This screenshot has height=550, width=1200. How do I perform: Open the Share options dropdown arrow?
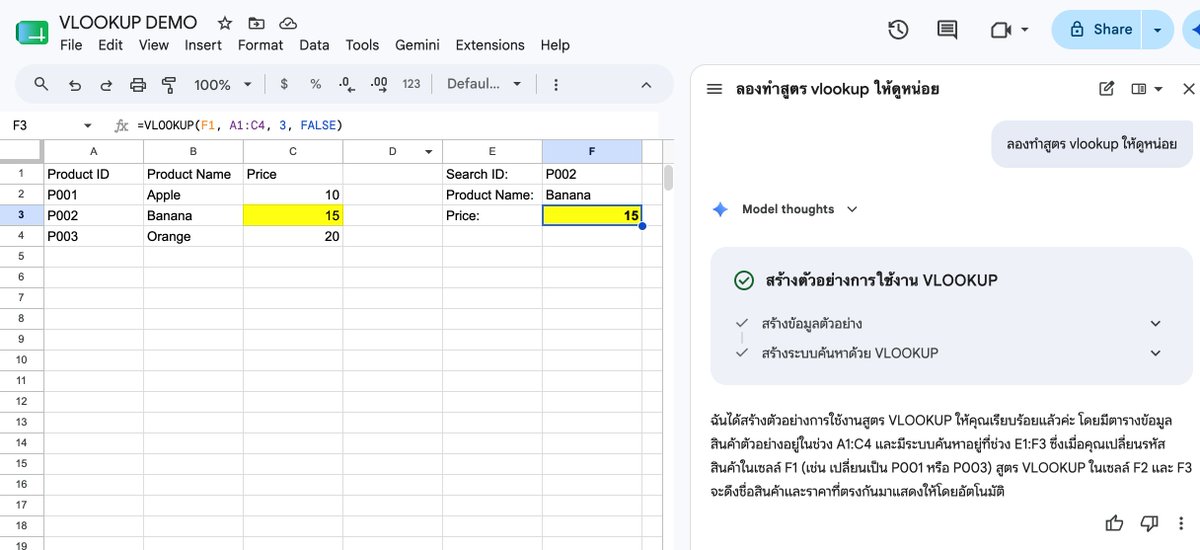tap(1158, 30)
